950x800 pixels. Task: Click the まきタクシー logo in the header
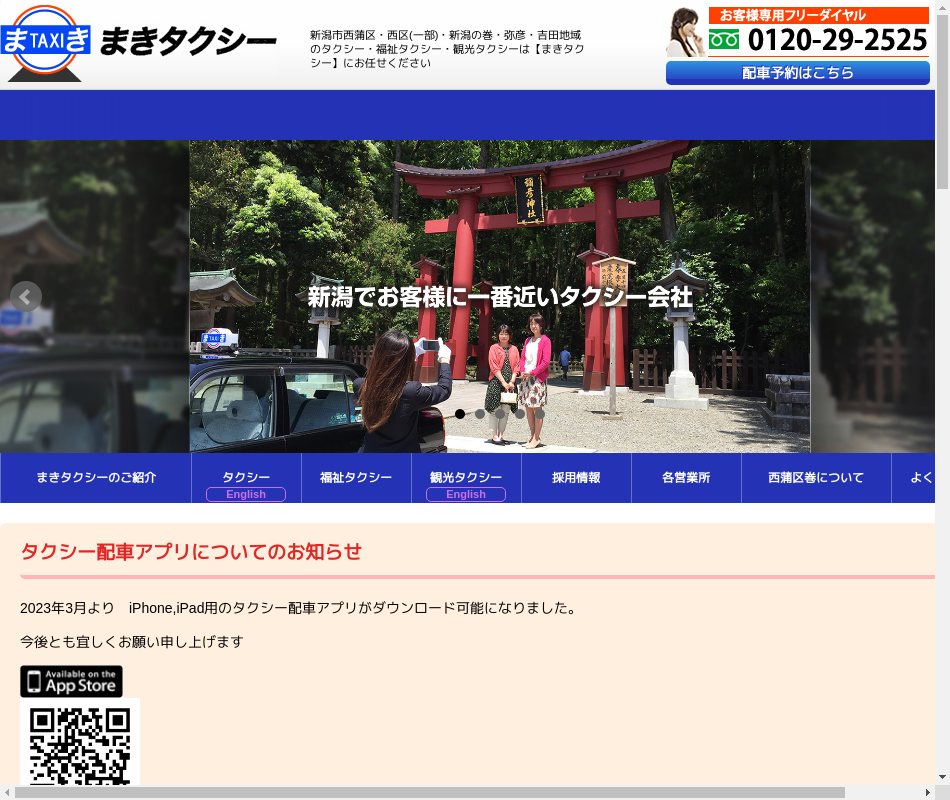140,43
